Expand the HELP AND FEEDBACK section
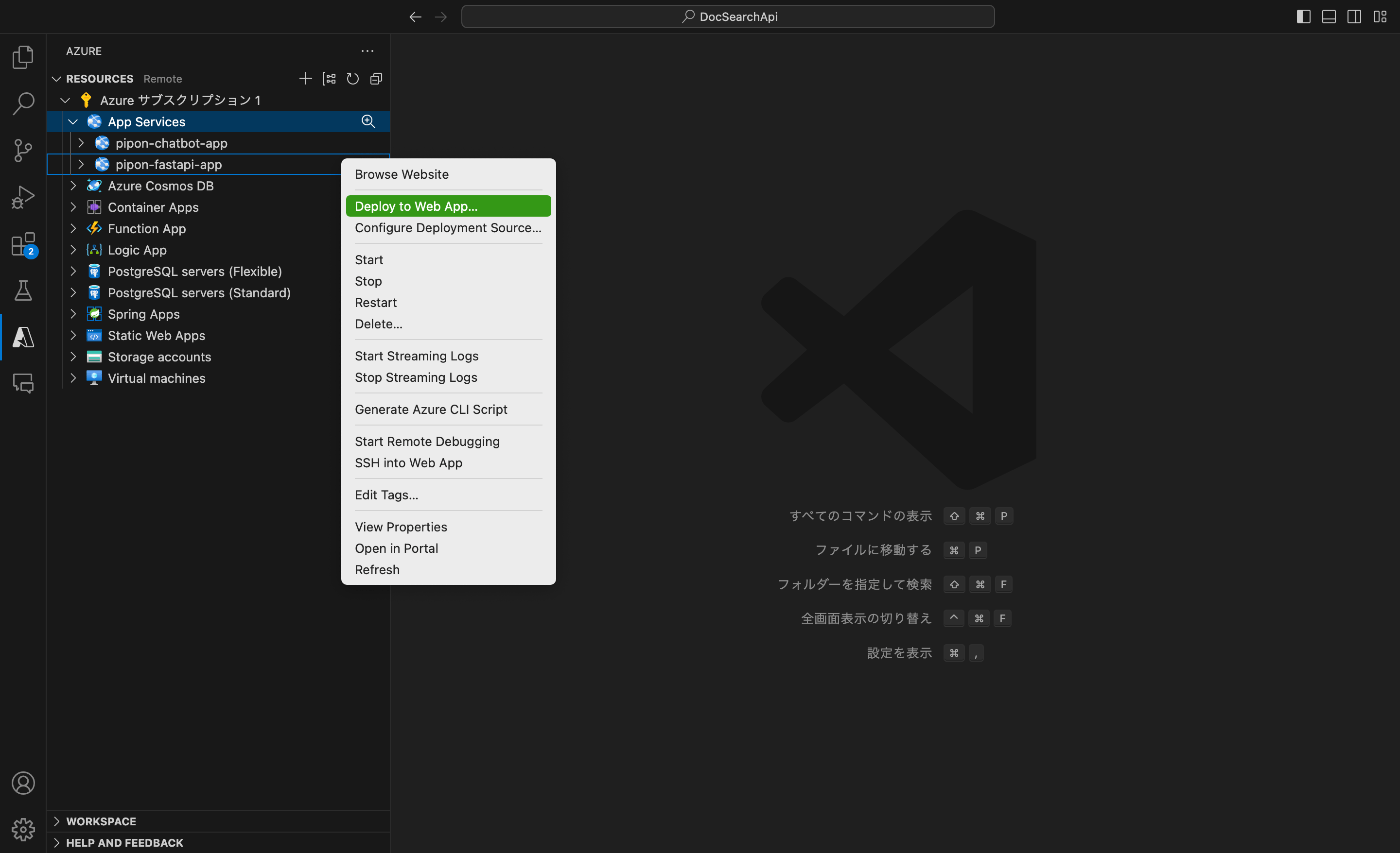 pyautogui.click(x=57, y=843)
